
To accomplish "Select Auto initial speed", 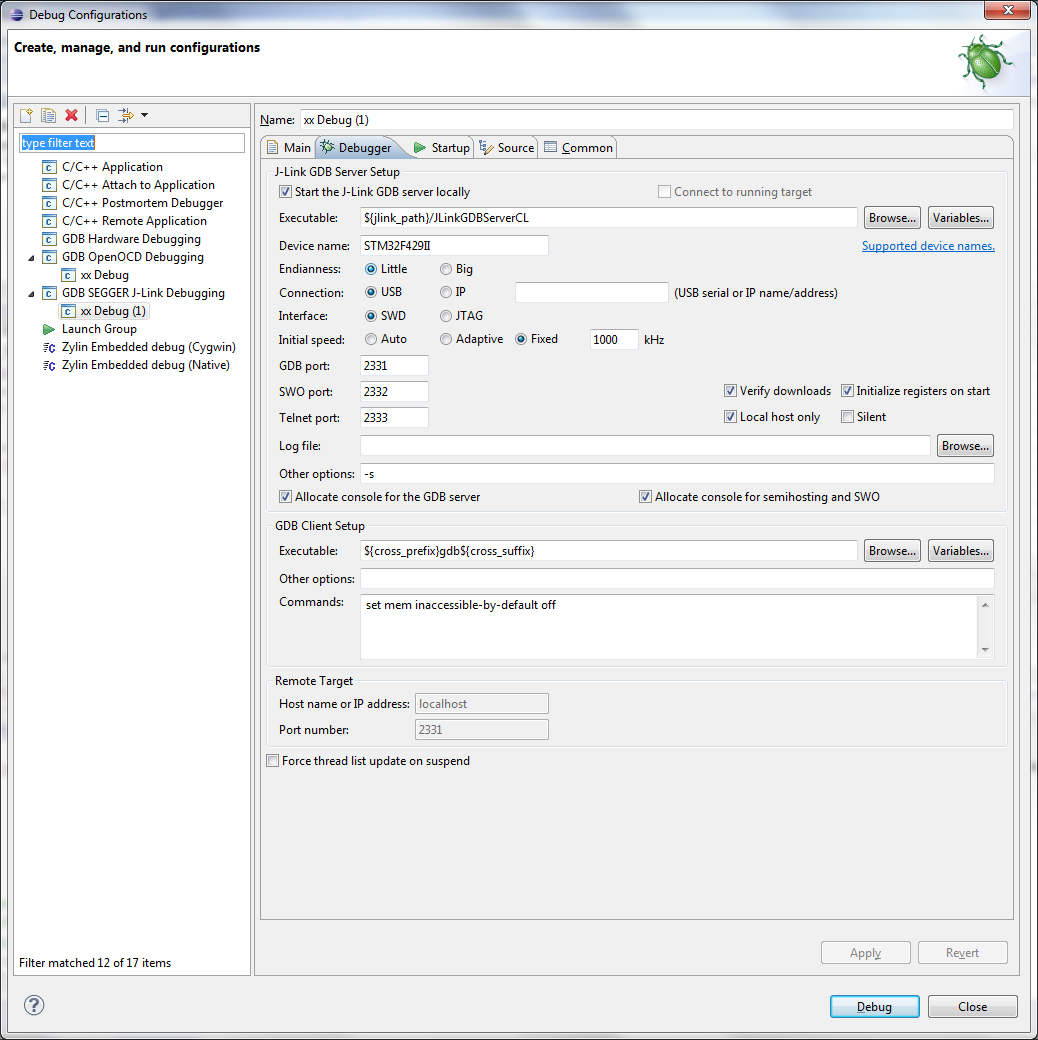I will 371,340.
